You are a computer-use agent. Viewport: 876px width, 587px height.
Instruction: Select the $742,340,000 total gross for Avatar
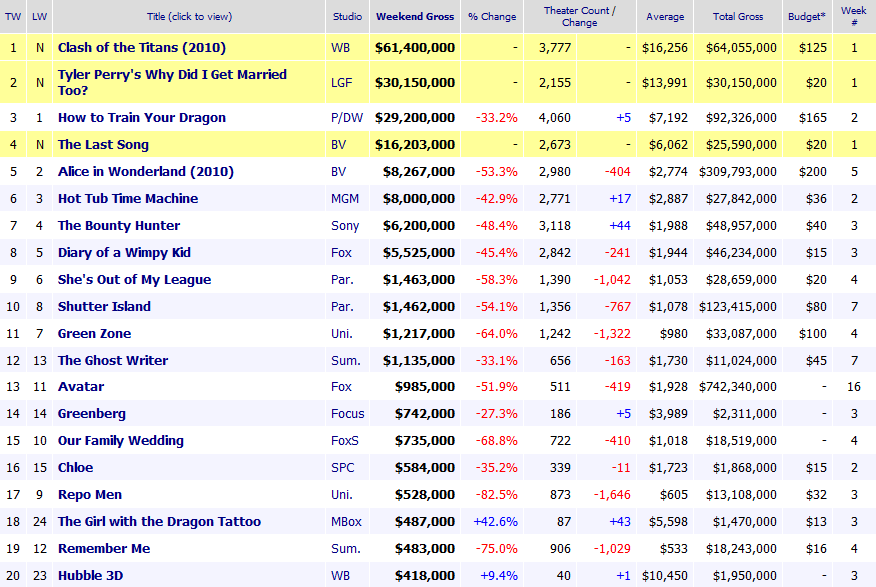point(738,386)
